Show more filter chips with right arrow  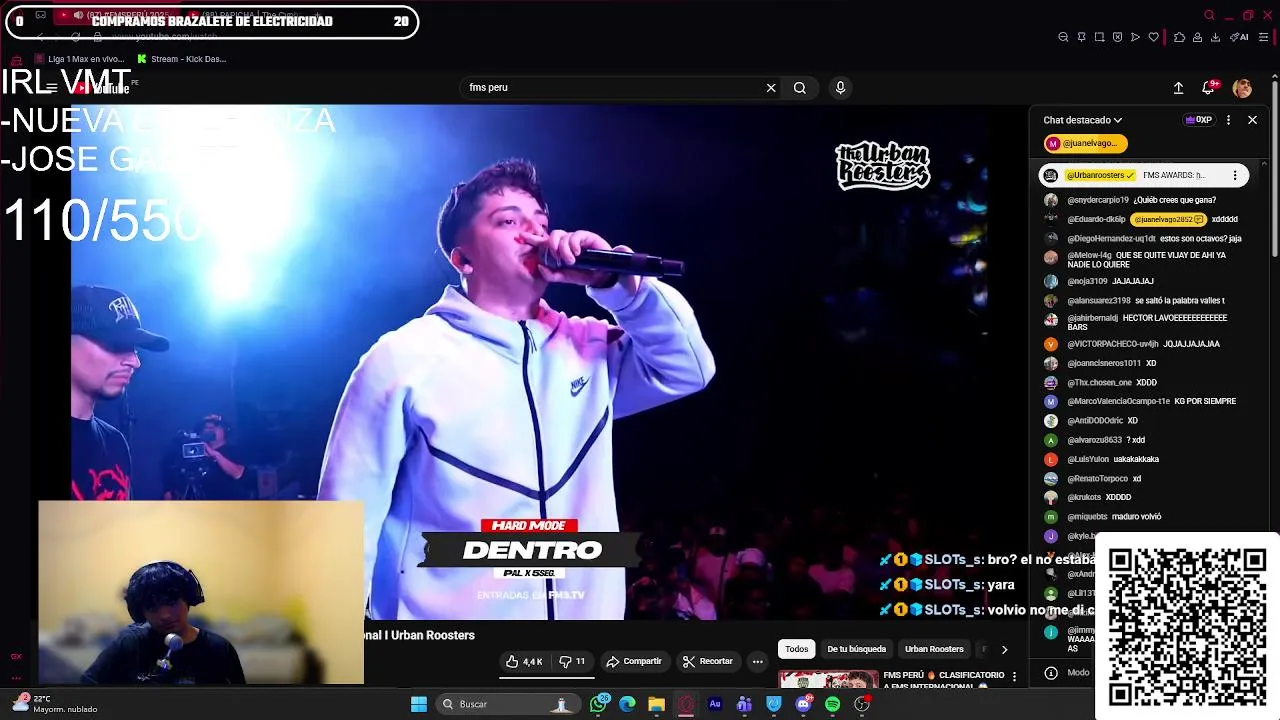pos(1004,649)
